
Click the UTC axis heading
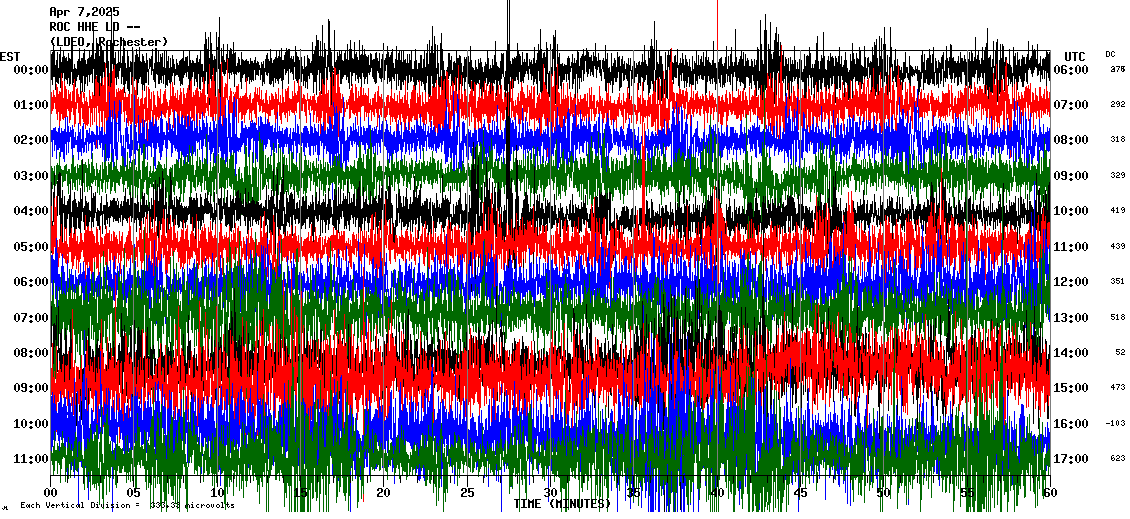(x=1075, y=56)
